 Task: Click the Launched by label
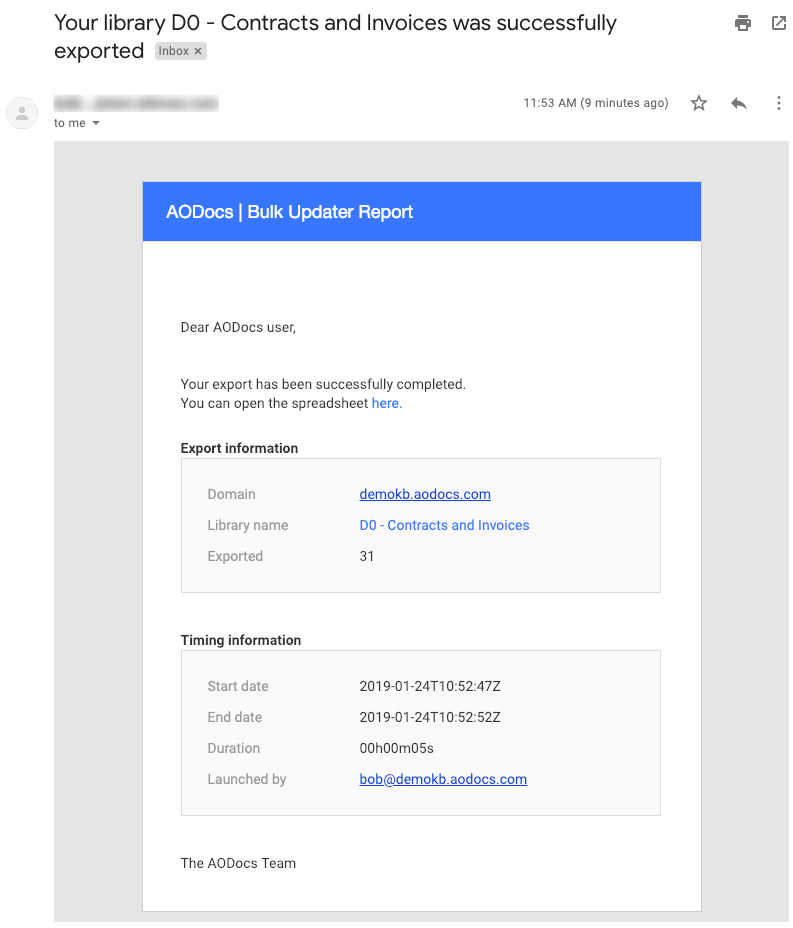pos(247,779)
